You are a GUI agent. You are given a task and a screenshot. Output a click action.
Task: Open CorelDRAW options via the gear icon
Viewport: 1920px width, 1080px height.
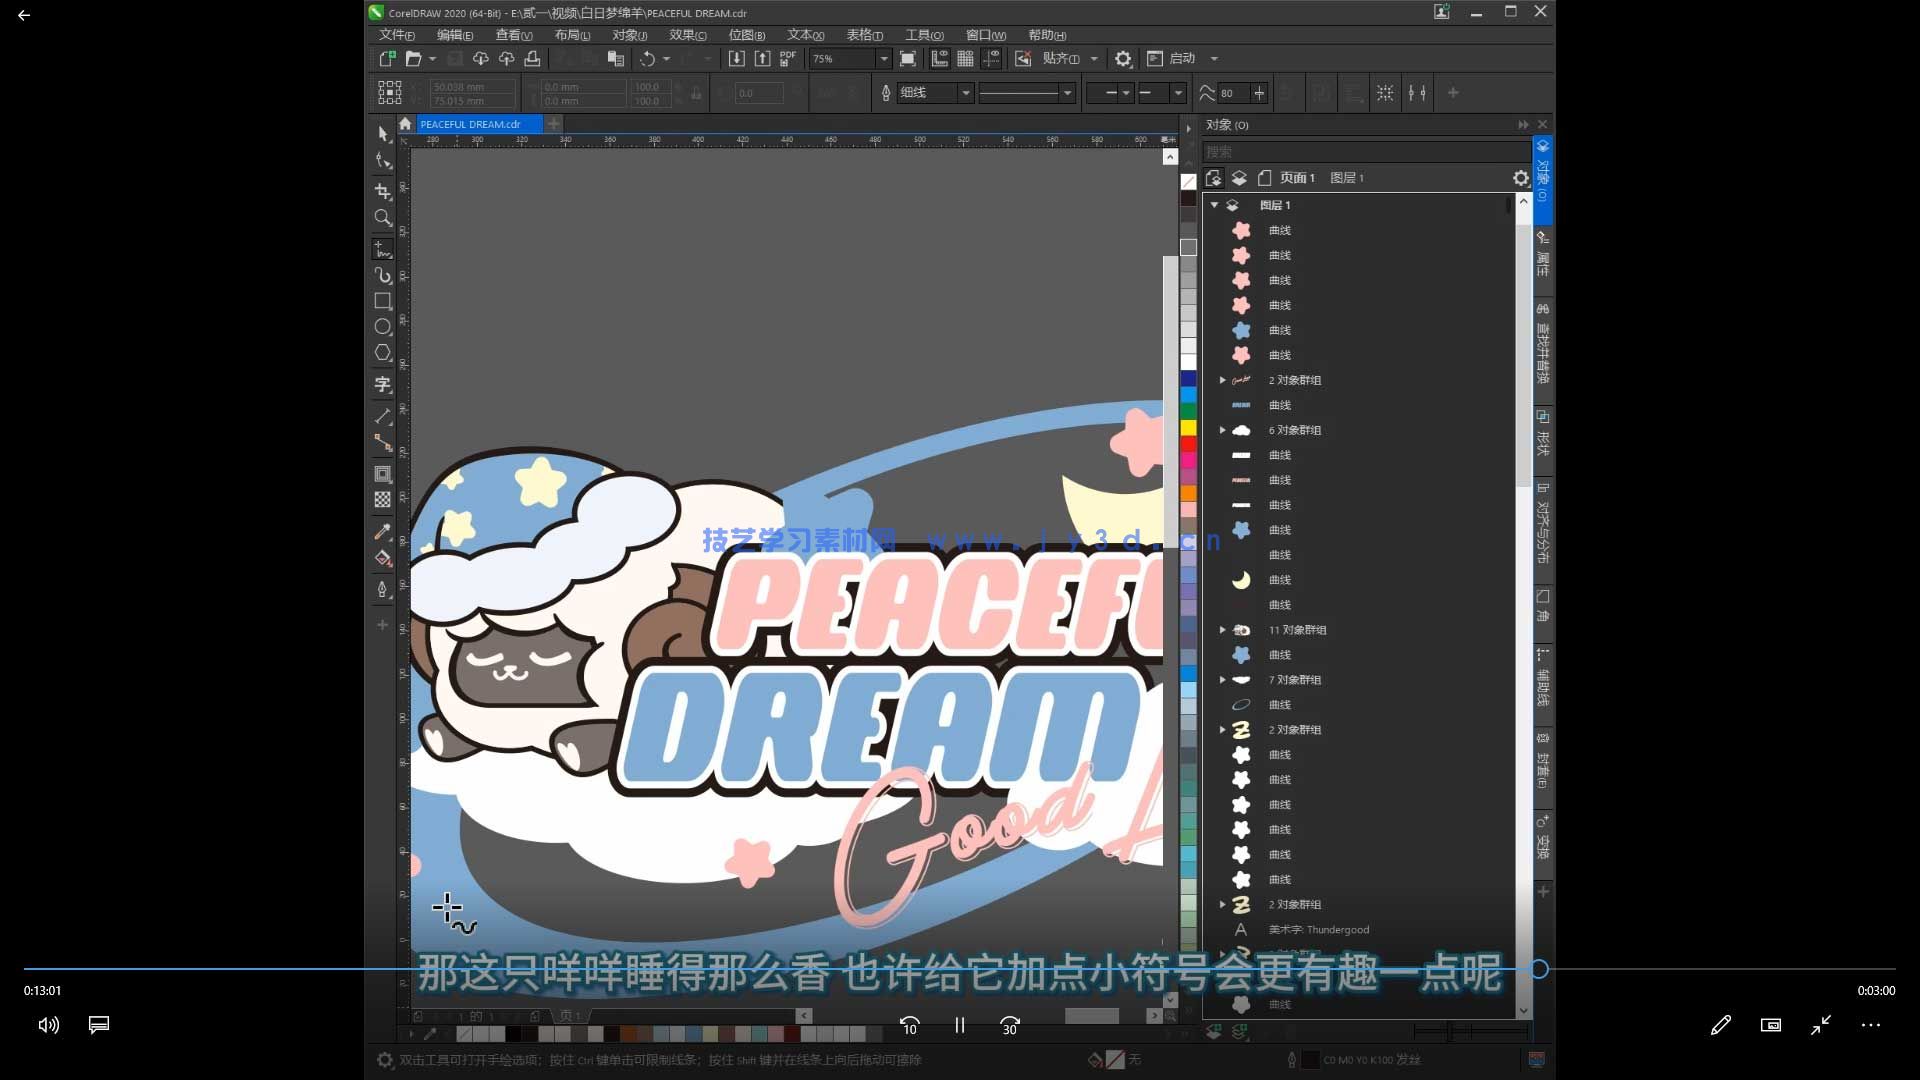(1123, 59)
